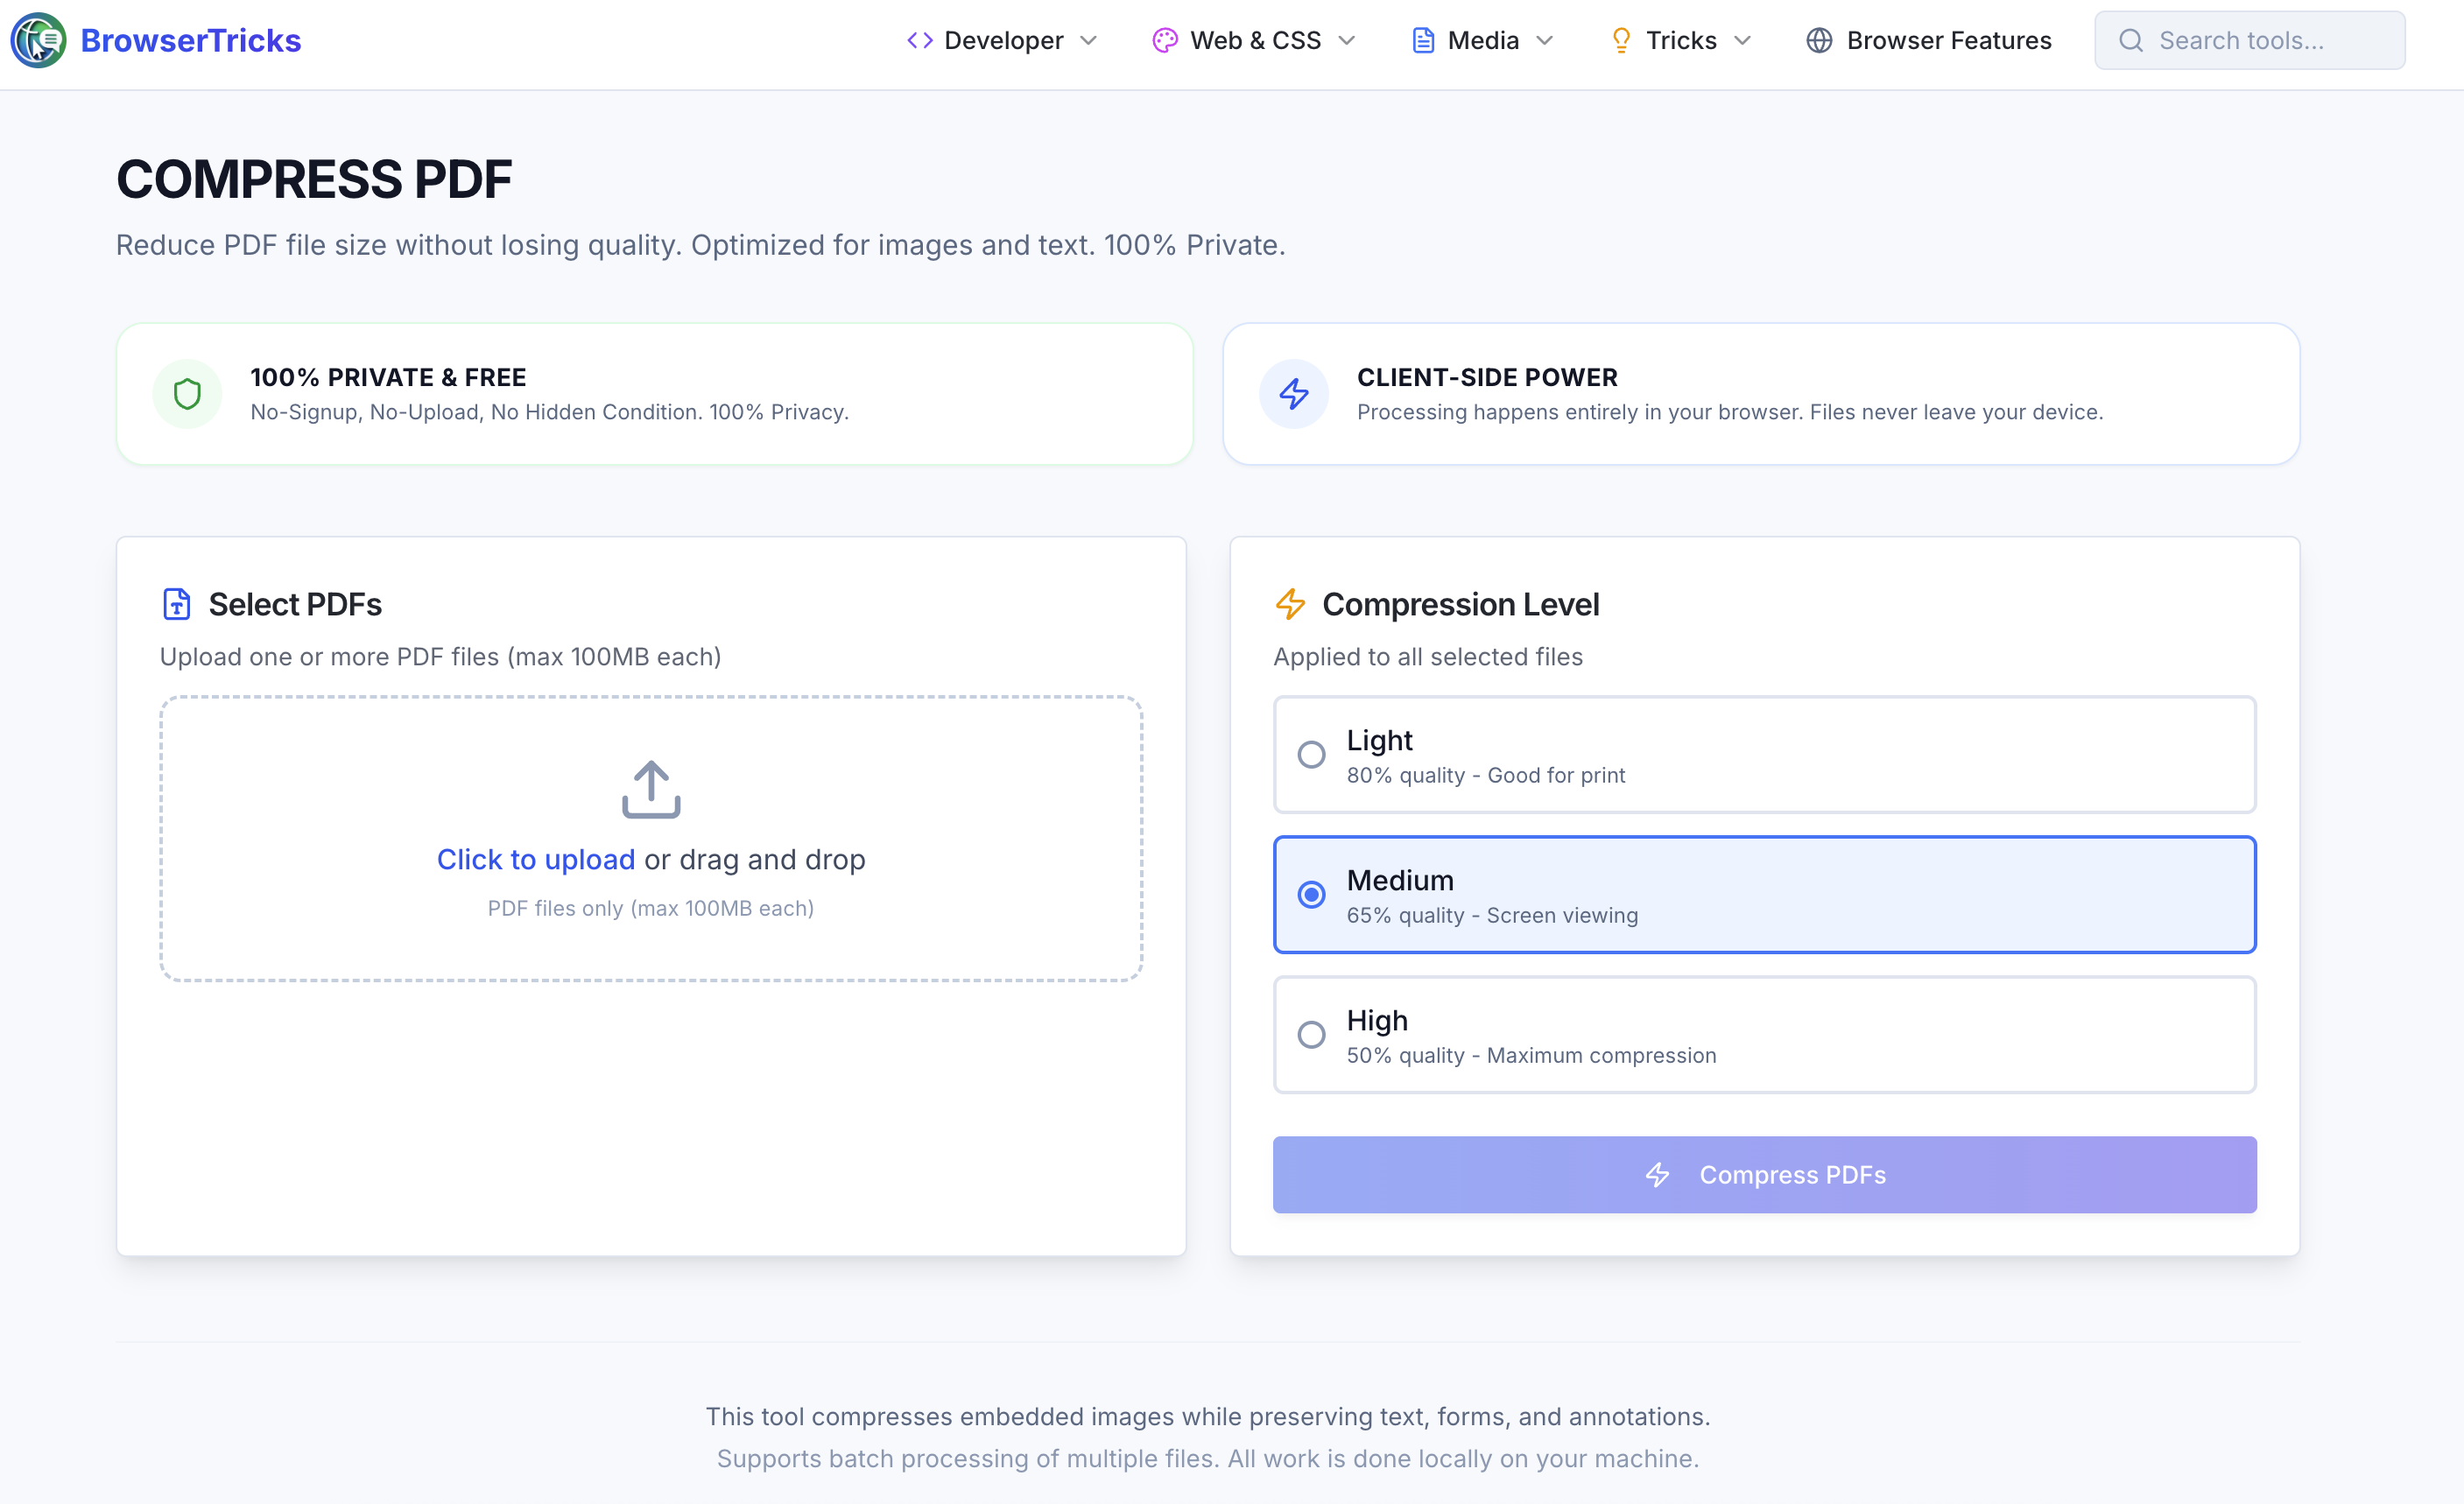Click the search magnifier icon
The height and width of the screenshot is (1504, 2464).
2132,40
